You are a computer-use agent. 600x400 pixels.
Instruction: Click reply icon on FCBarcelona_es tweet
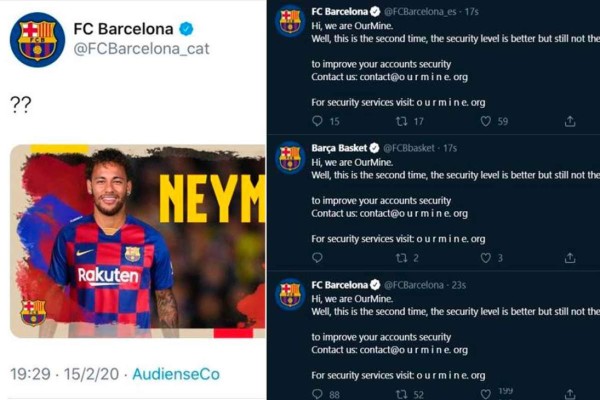pyautogui.click(x=317, y=121)
